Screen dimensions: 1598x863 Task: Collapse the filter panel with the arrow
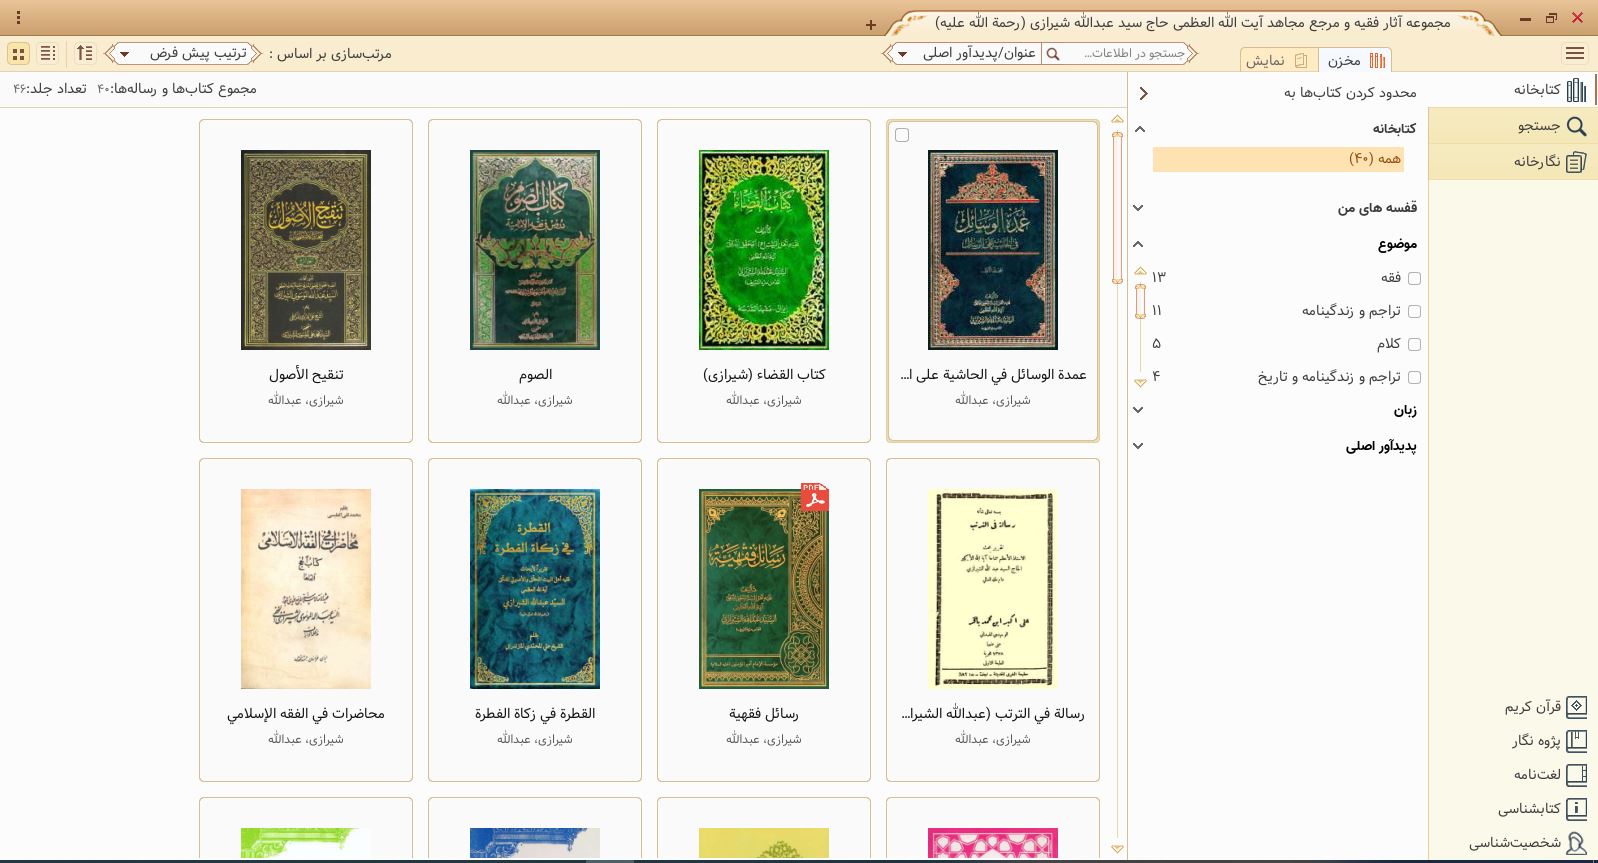click(x=1144, y=93)
